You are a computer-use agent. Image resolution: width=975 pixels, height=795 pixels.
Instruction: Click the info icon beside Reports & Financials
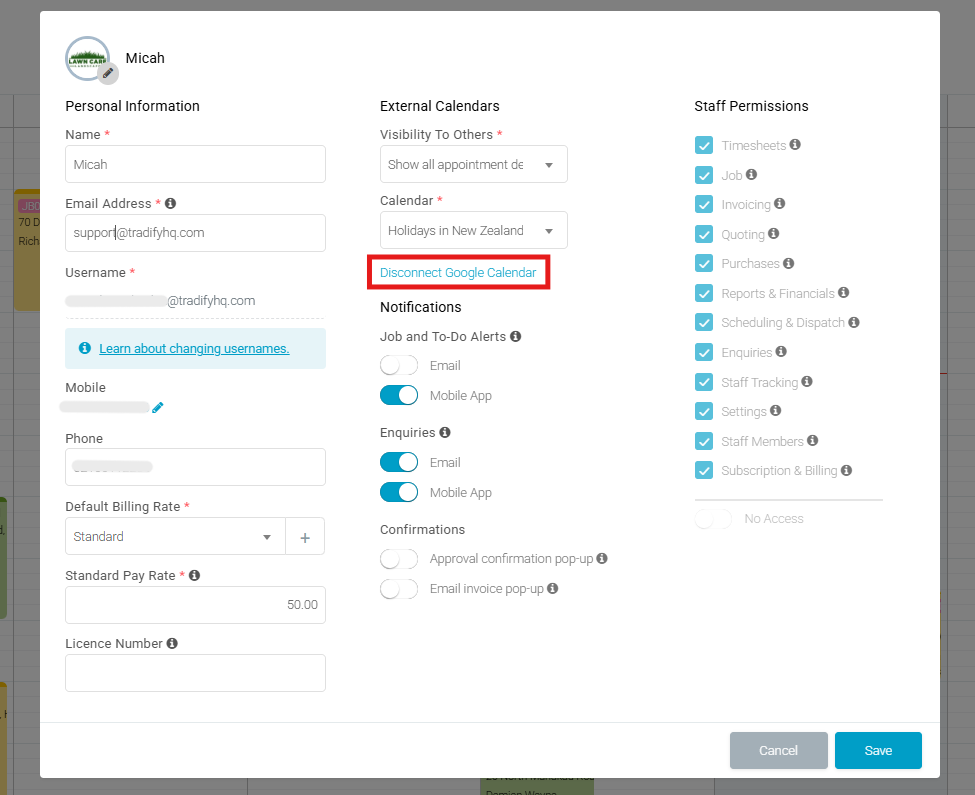click(843, 293)
